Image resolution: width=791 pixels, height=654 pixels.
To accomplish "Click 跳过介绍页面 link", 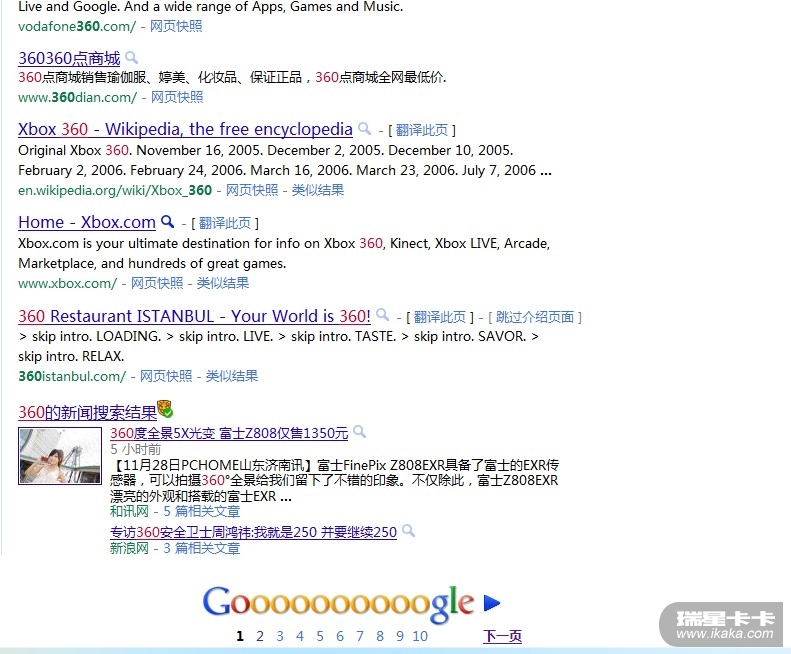I will (x=535, y=317).
